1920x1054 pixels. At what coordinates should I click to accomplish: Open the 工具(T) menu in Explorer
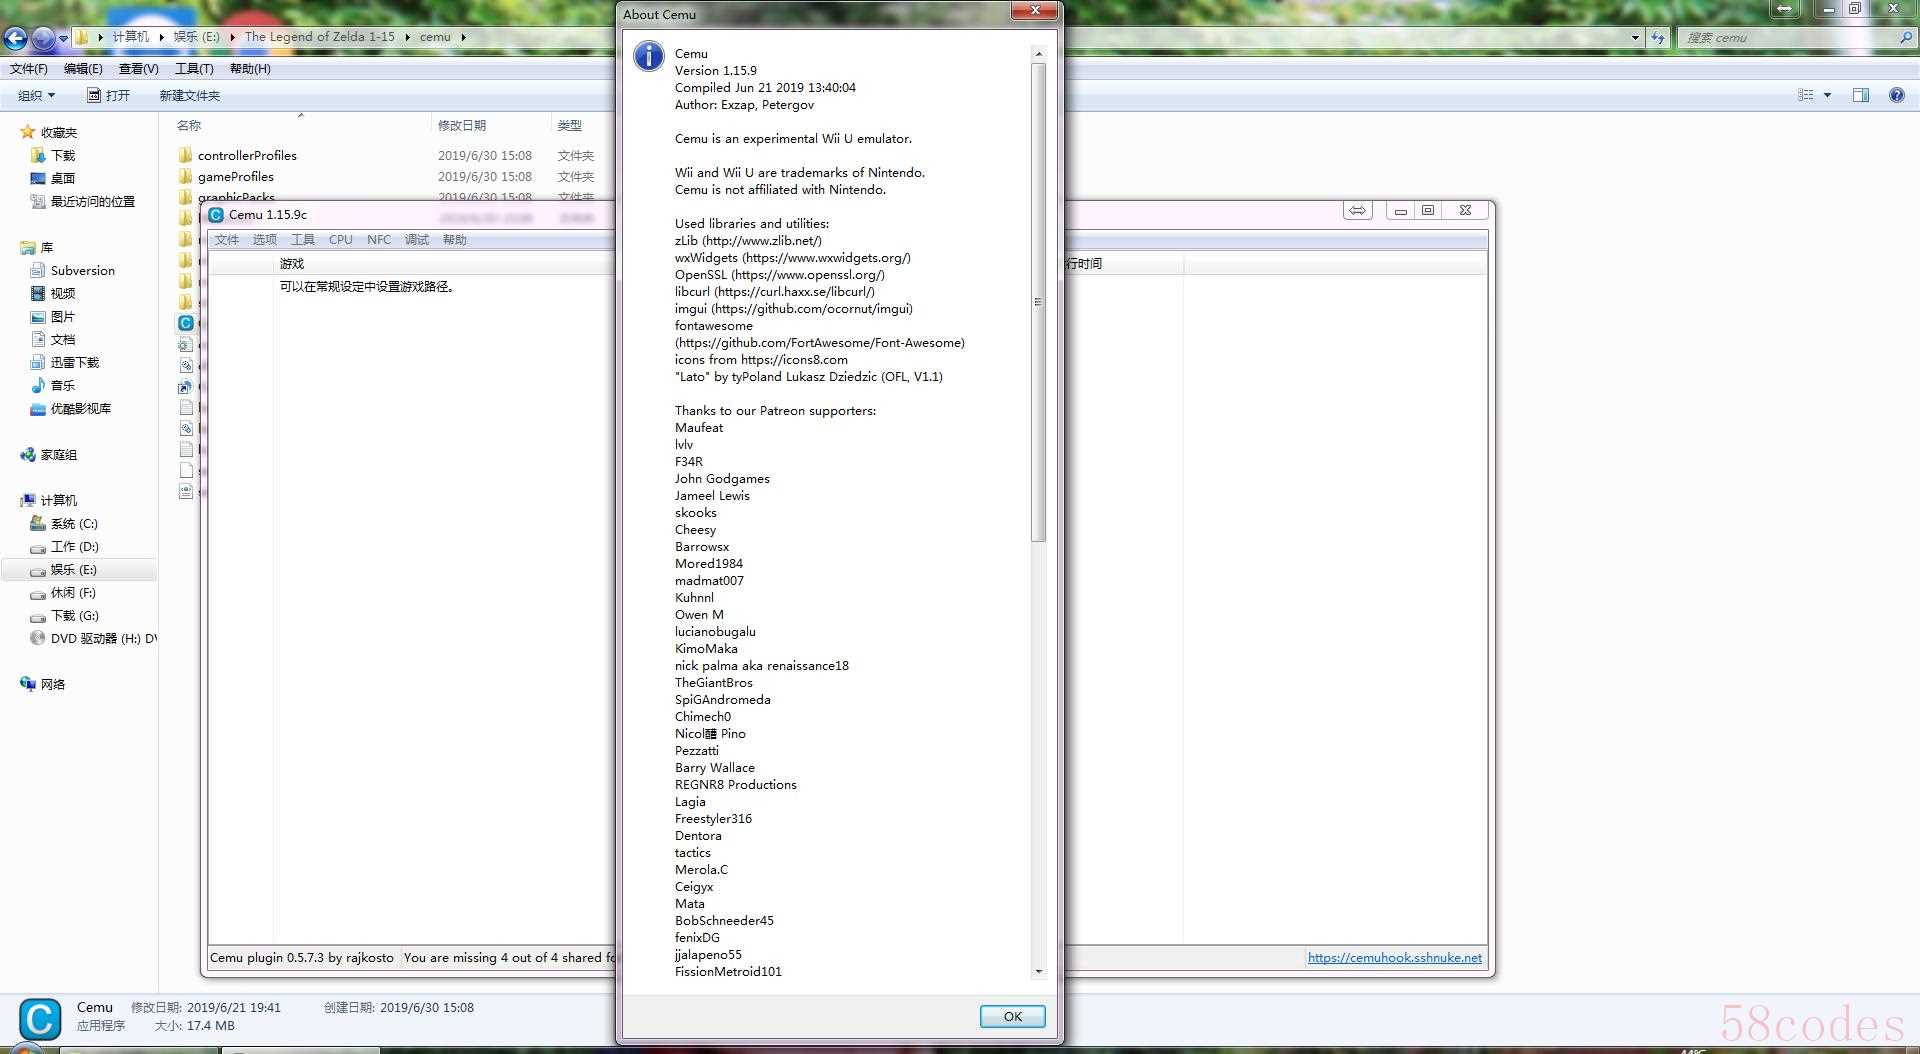click(194, 69)
